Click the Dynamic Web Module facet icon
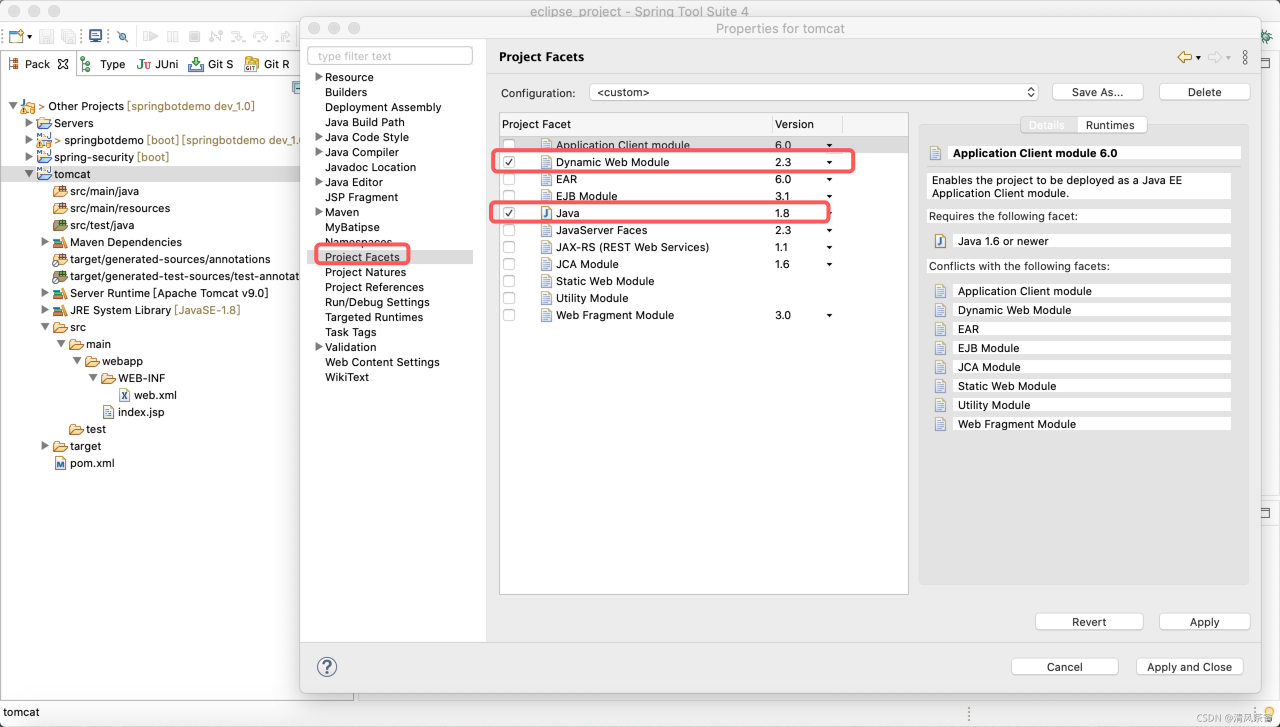This screenshot has width=1280, height=727. tap(546, 162)
